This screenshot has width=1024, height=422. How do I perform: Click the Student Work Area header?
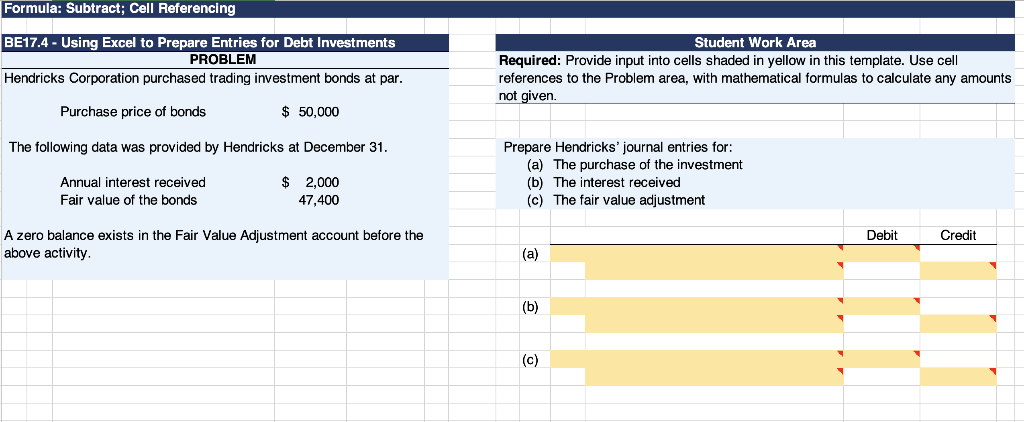coord(756,43)
